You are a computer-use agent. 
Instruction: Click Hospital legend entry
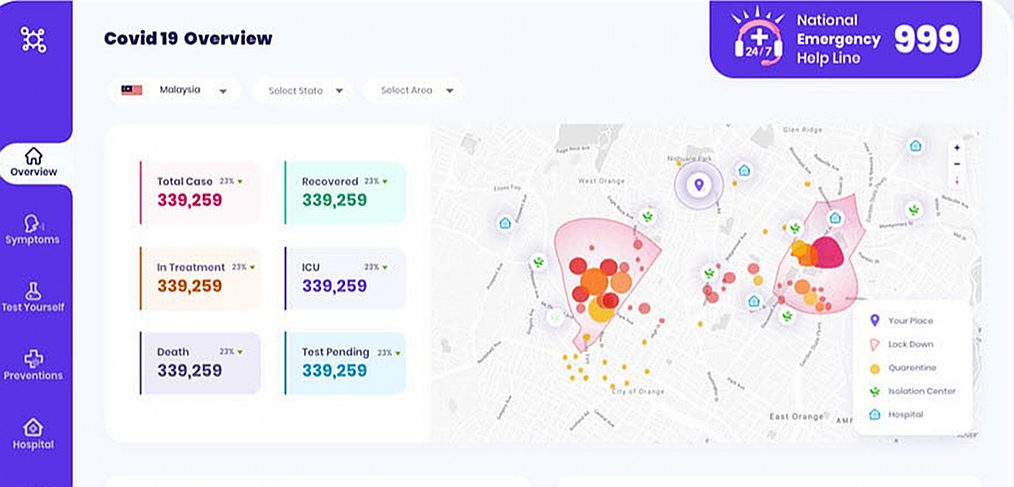coord(896,415)
